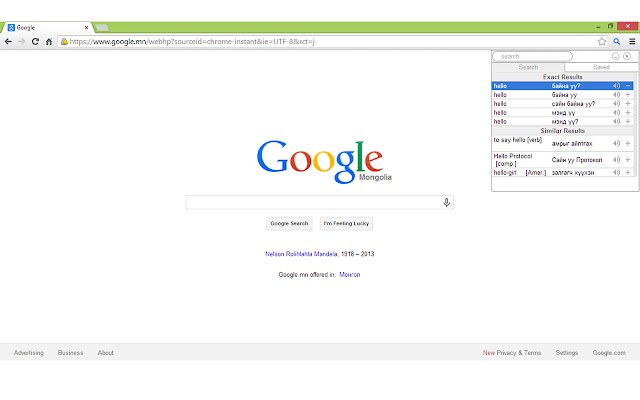Open a new browser tab
The image size is (640, 400).
[102, 28]
